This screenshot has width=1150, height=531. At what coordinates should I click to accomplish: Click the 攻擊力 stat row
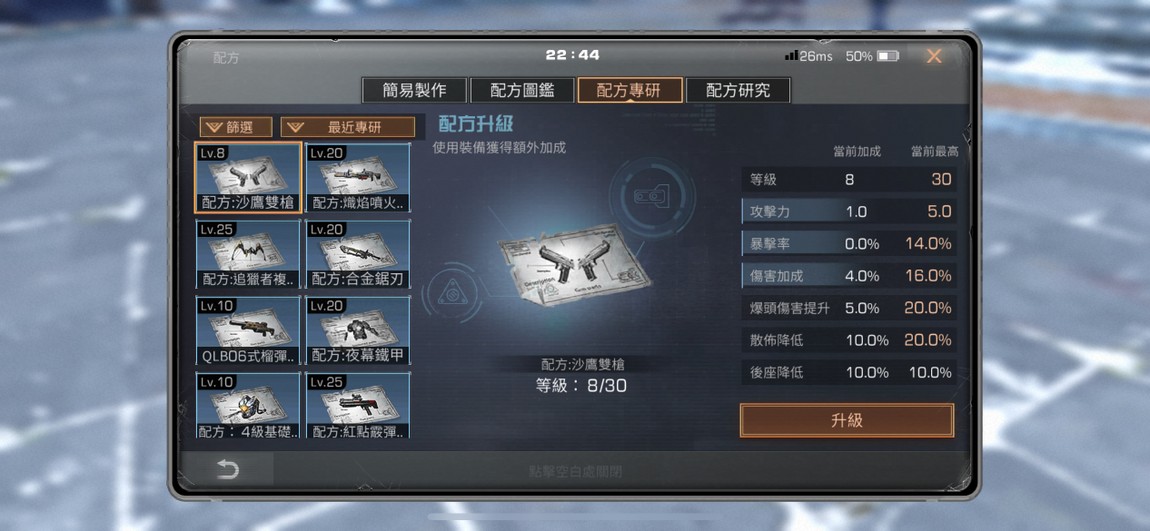849,211
